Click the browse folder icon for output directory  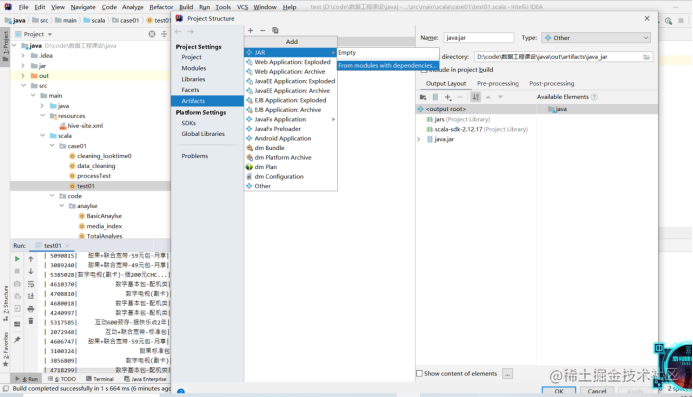click(x=646, y=57)
